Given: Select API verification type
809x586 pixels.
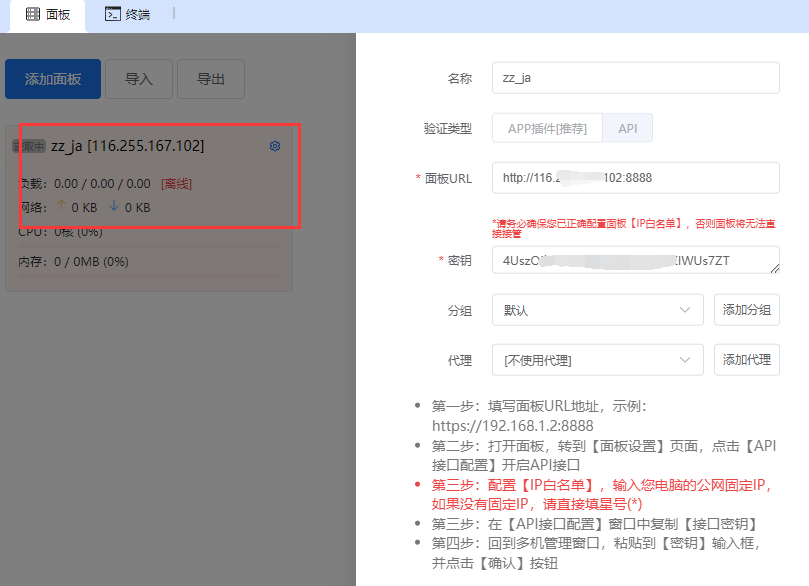Looking at the screenshot, I should pyautogui.click(x=627, y=128).
